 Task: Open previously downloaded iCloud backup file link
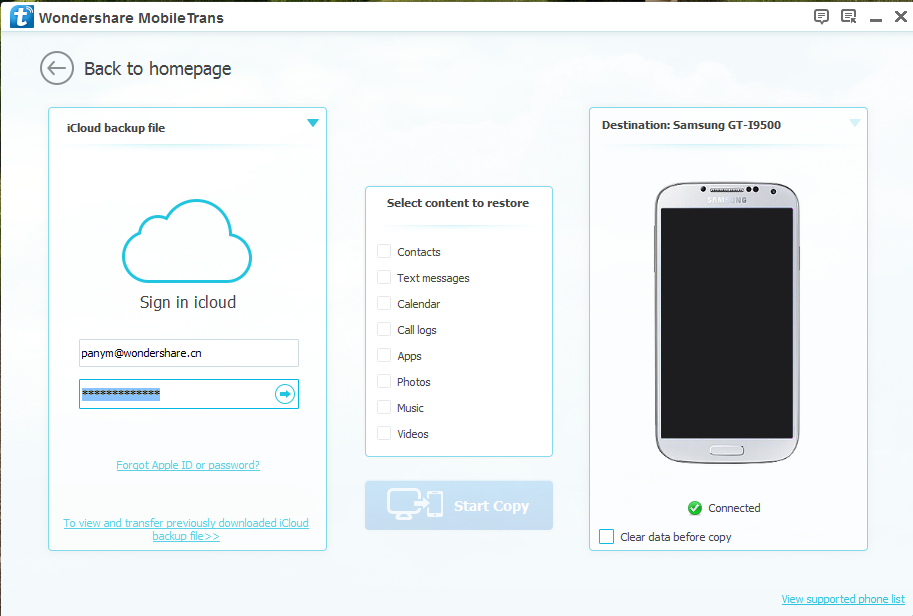186,529
